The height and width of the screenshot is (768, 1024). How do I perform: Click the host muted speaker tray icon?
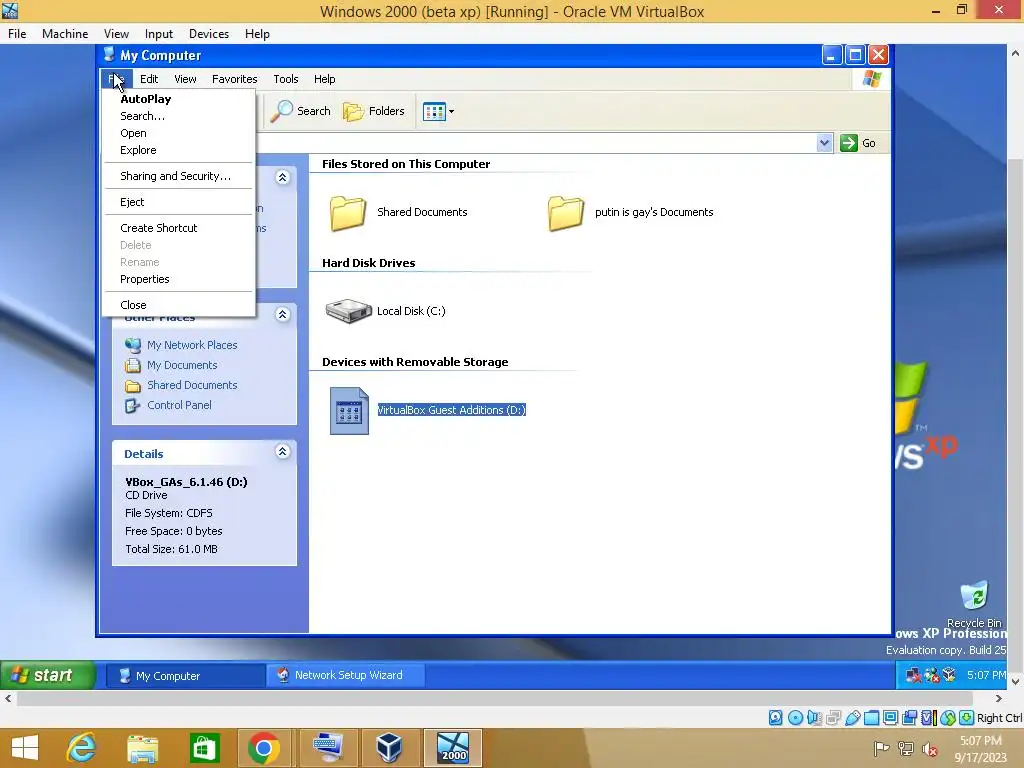point(930,748)
